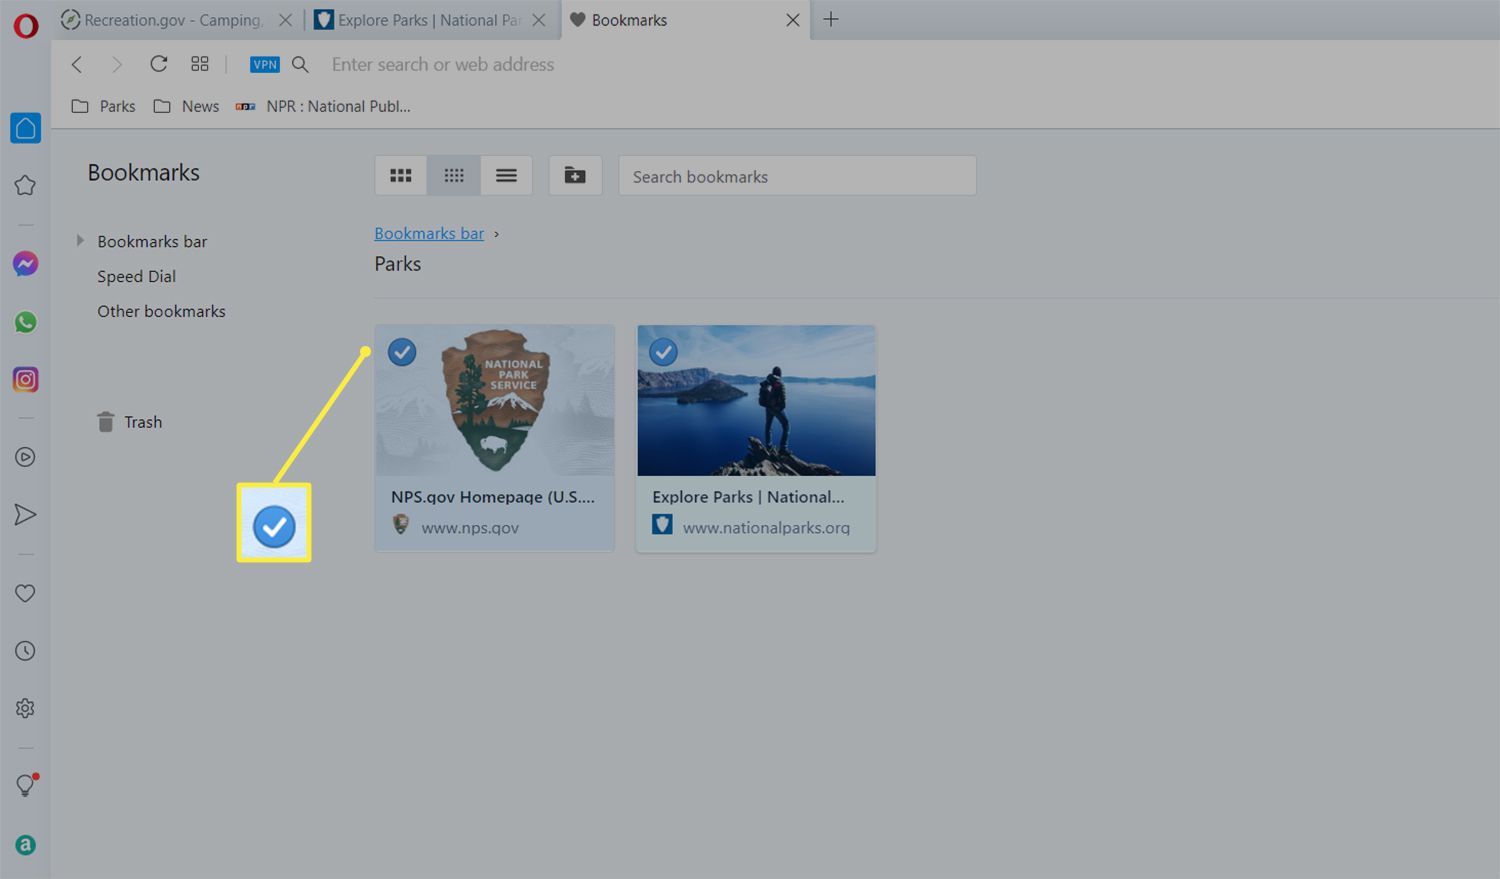The width and height of the screenshot is (1500, 879).
Task: Open History clock icon in sidebar
Action: click(25, 651)
